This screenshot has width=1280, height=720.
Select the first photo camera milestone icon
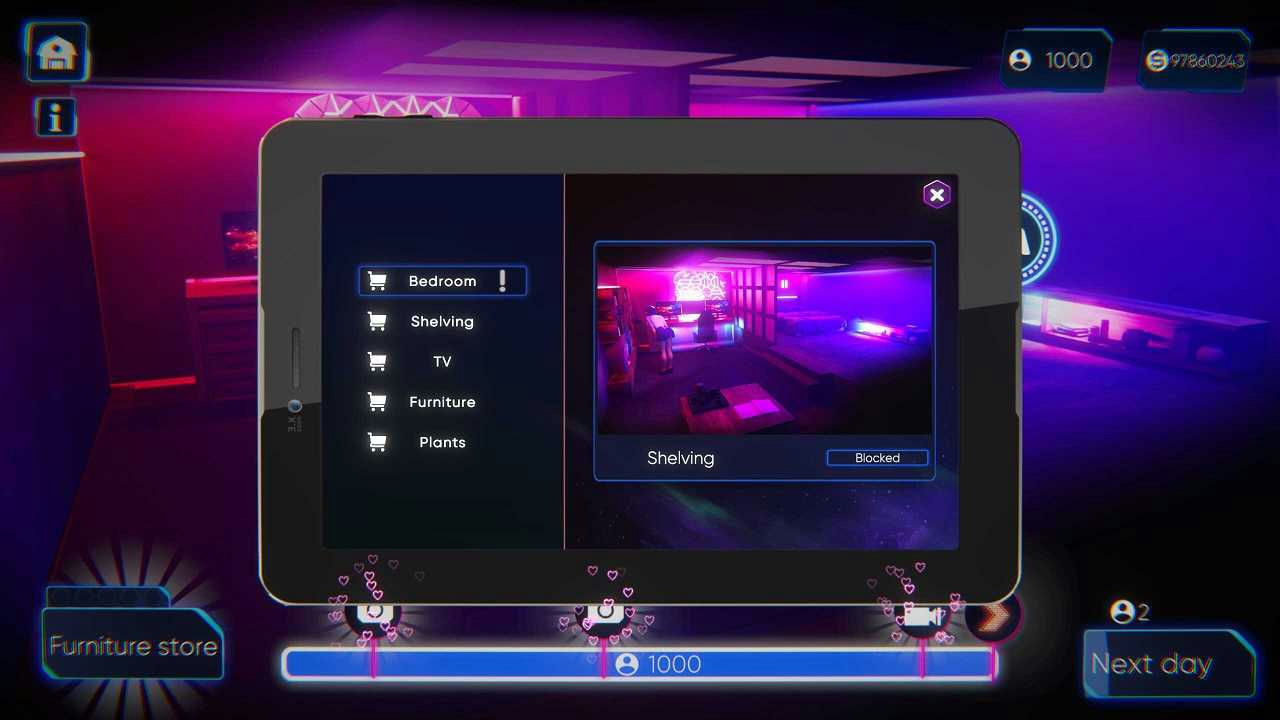(375, 612)
